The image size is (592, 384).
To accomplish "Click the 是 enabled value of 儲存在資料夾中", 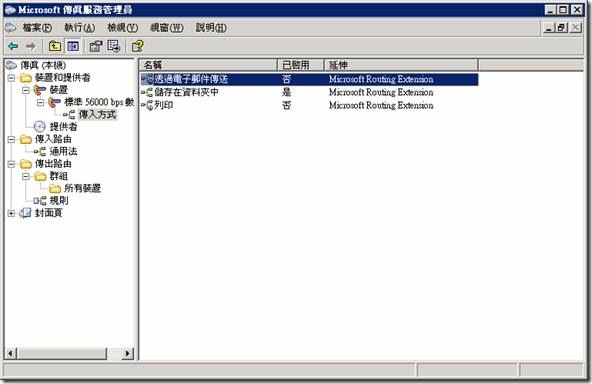I will 287,92.
